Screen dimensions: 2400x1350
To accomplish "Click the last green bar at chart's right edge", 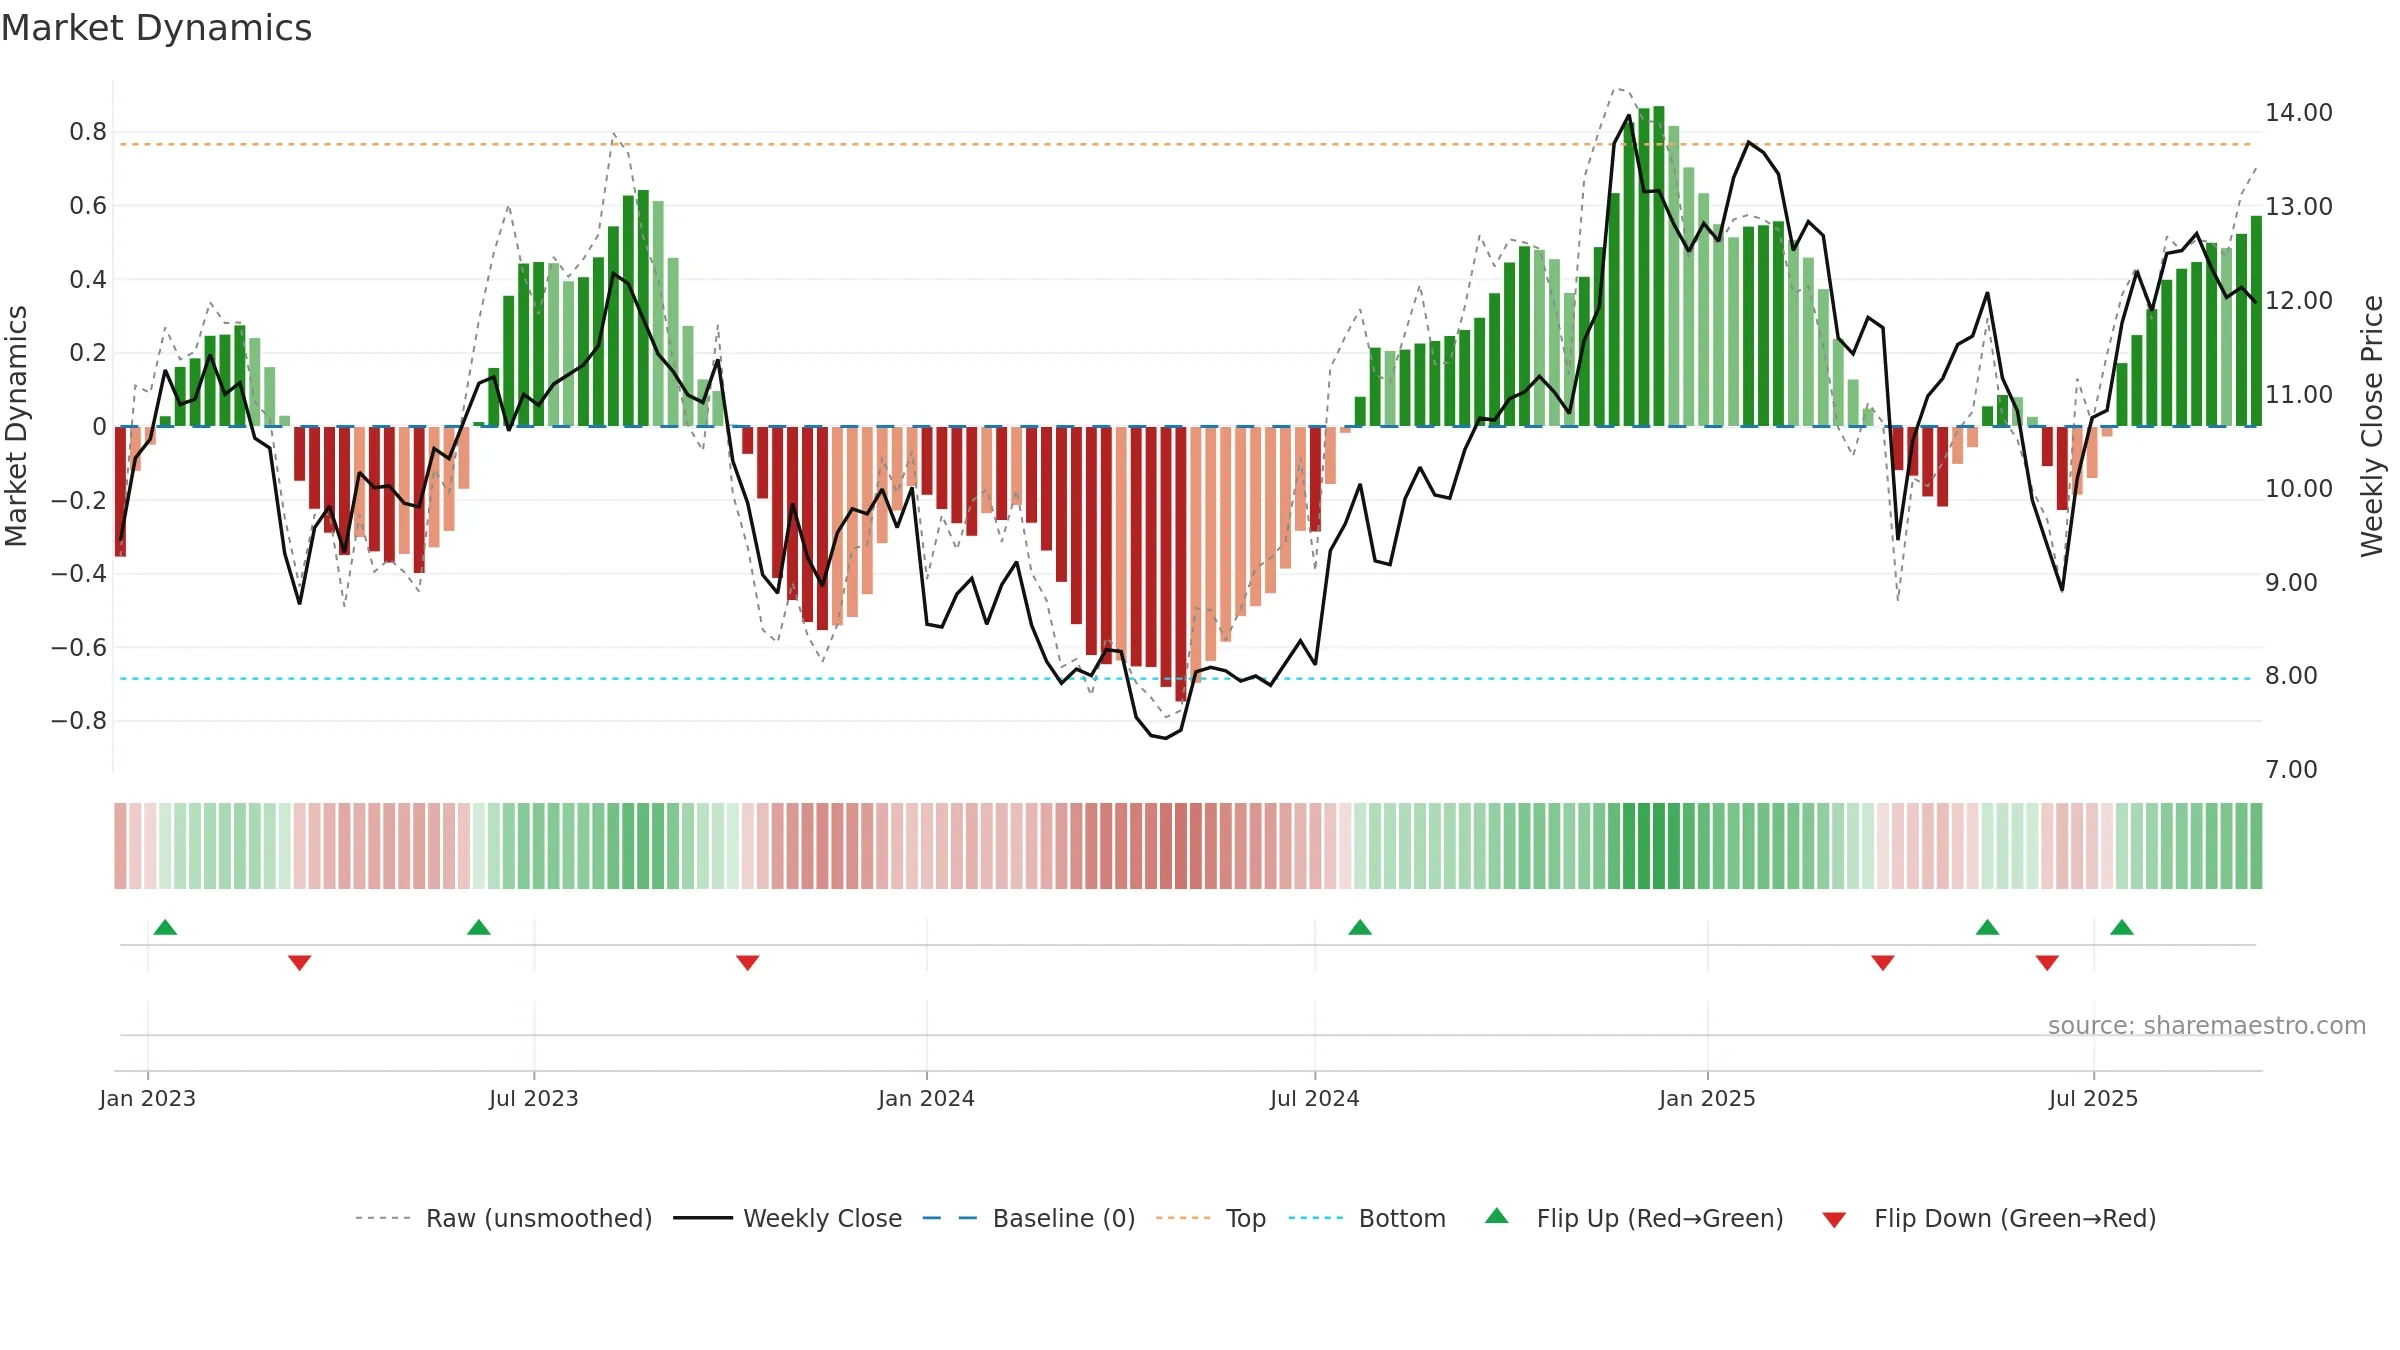I will [x=2256, y=321].
